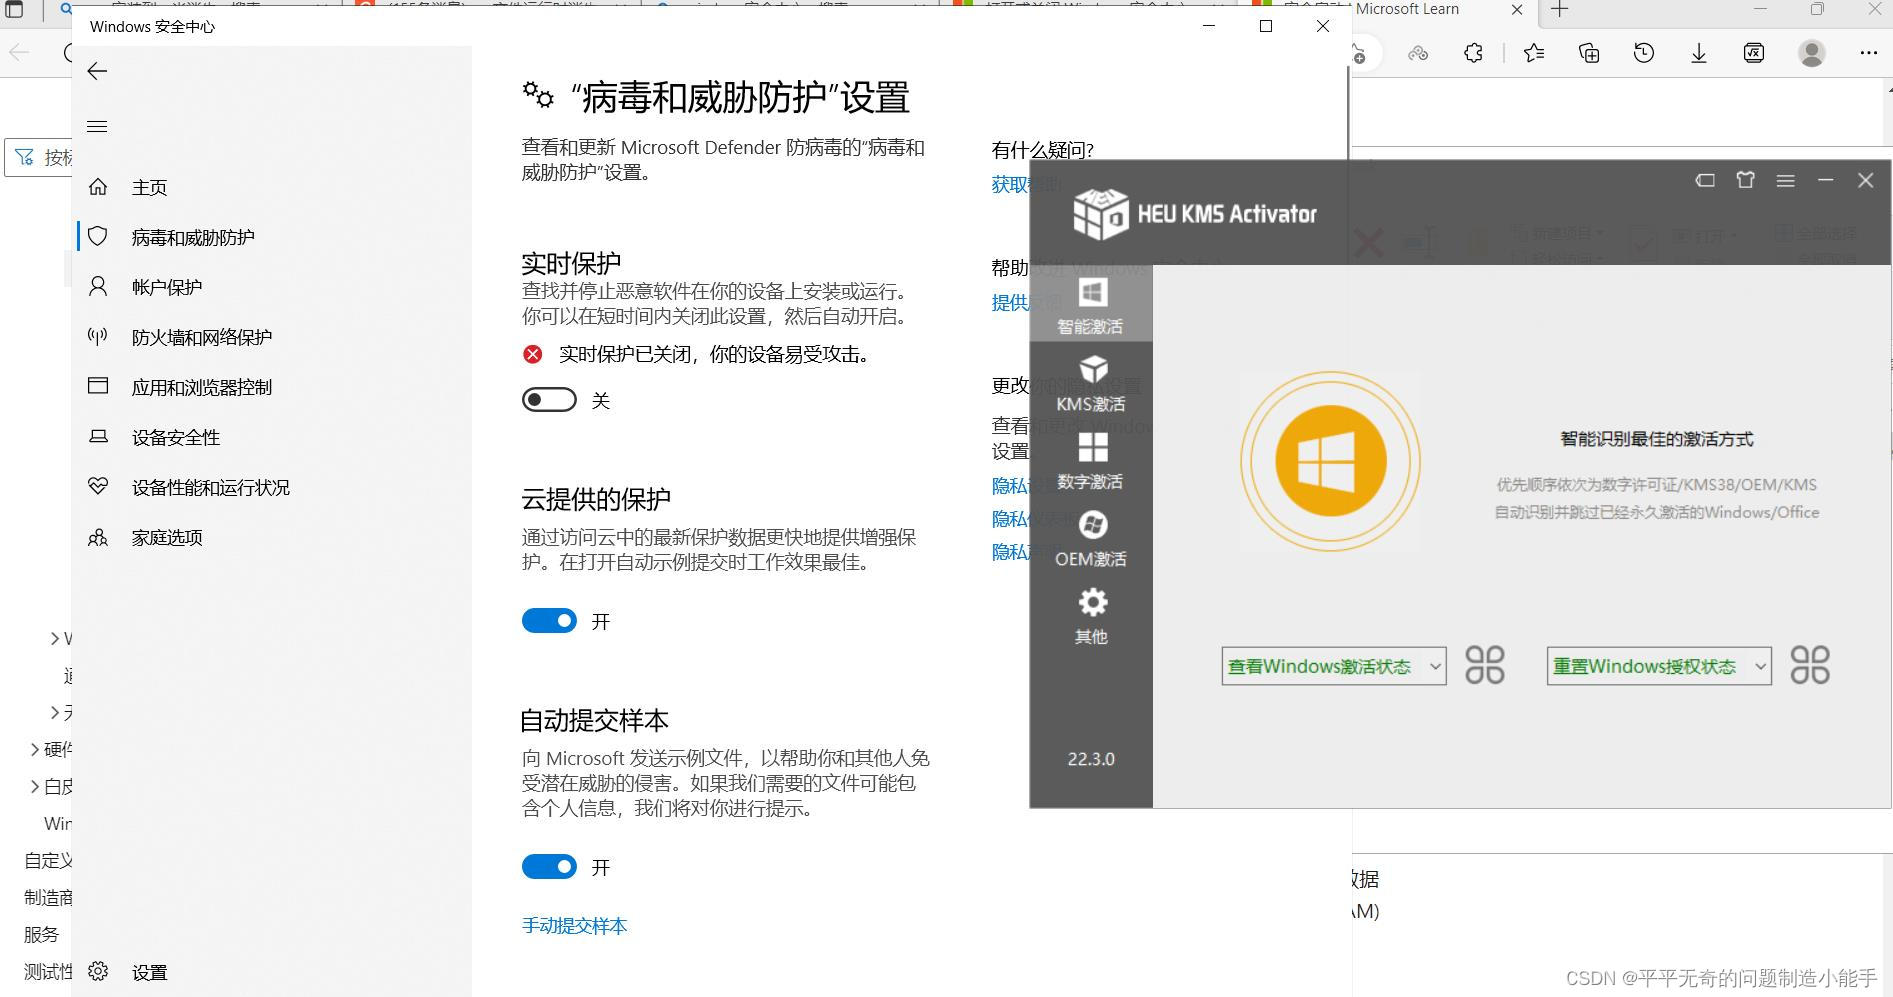Open Edge favorites star icon

coord(1534,53)
